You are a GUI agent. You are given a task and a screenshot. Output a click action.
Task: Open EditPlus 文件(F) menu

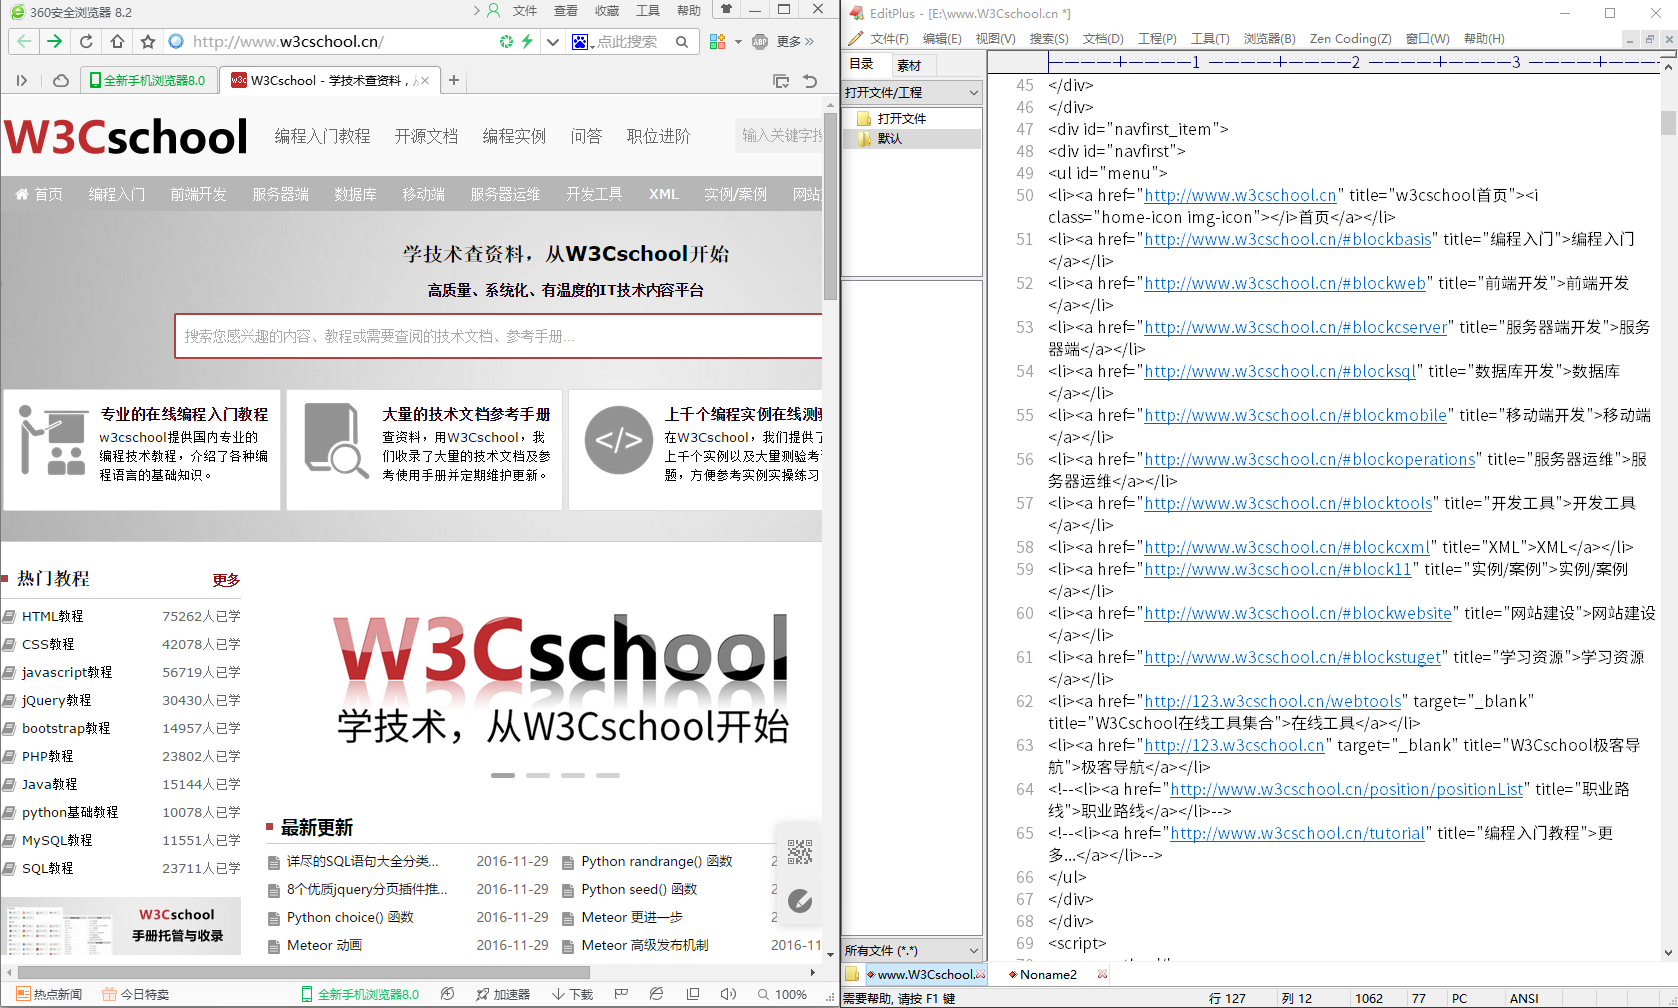pos(889,38)
